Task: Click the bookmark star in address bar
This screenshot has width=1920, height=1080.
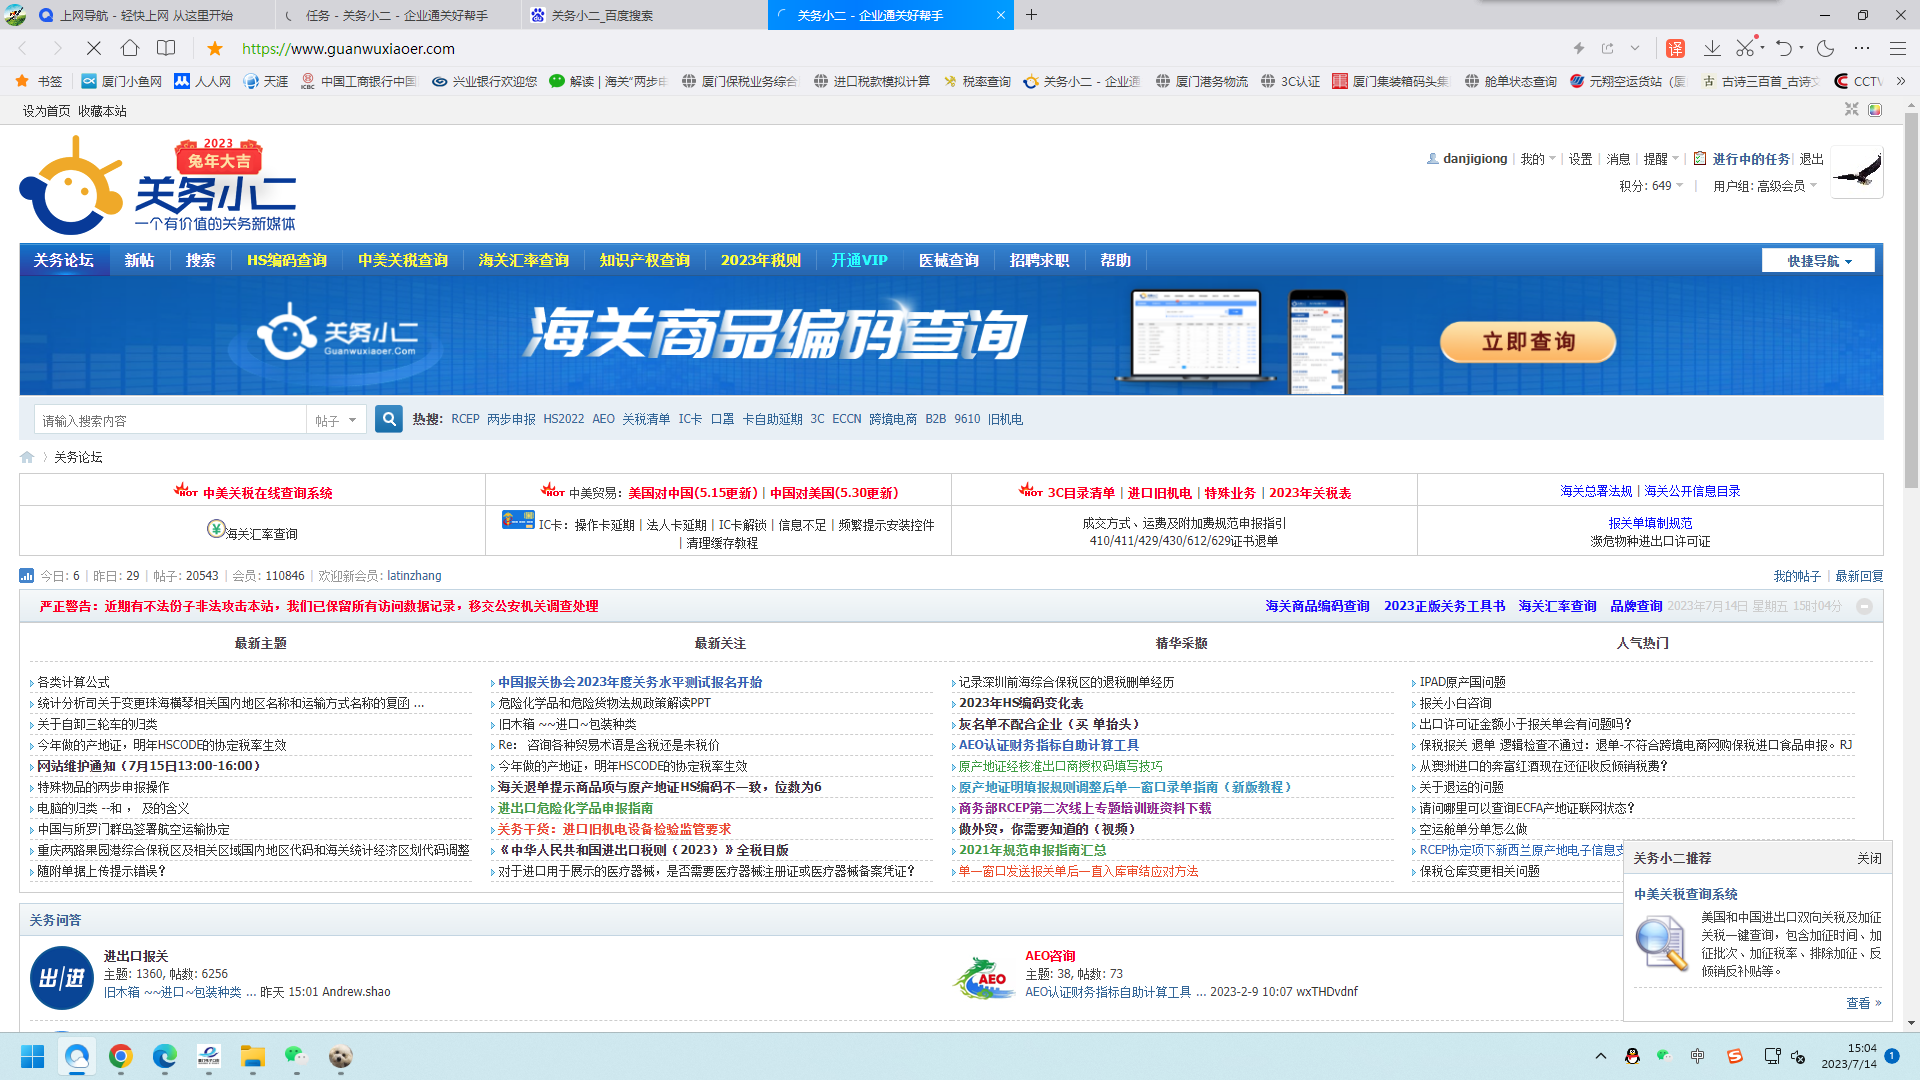Action: (x=215, y=48)
